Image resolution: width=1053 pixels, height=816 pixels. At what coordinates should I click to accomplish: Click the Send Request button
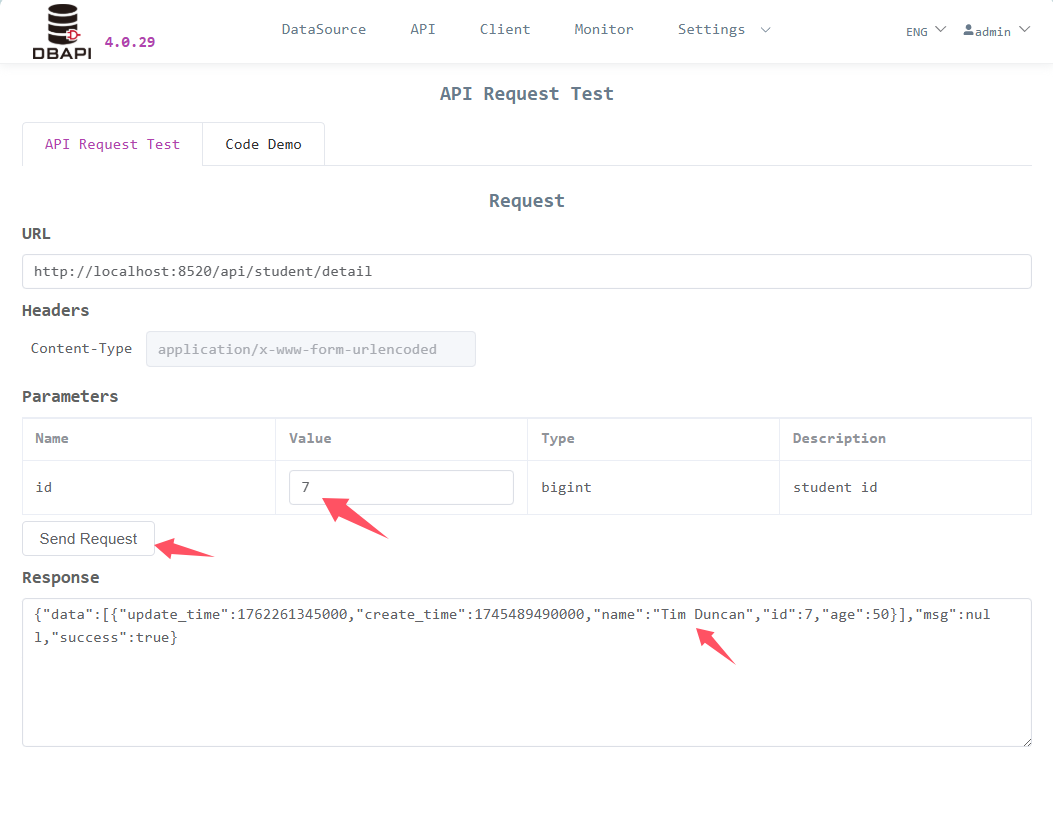[x=88, y=538]
